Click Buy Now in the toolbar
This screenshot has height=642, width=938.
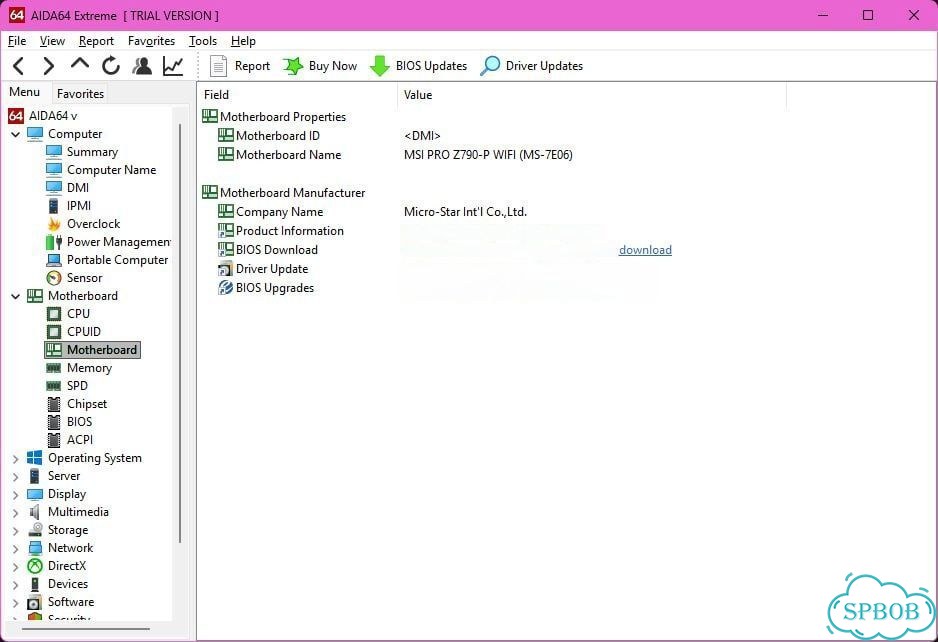click(320, 66)
